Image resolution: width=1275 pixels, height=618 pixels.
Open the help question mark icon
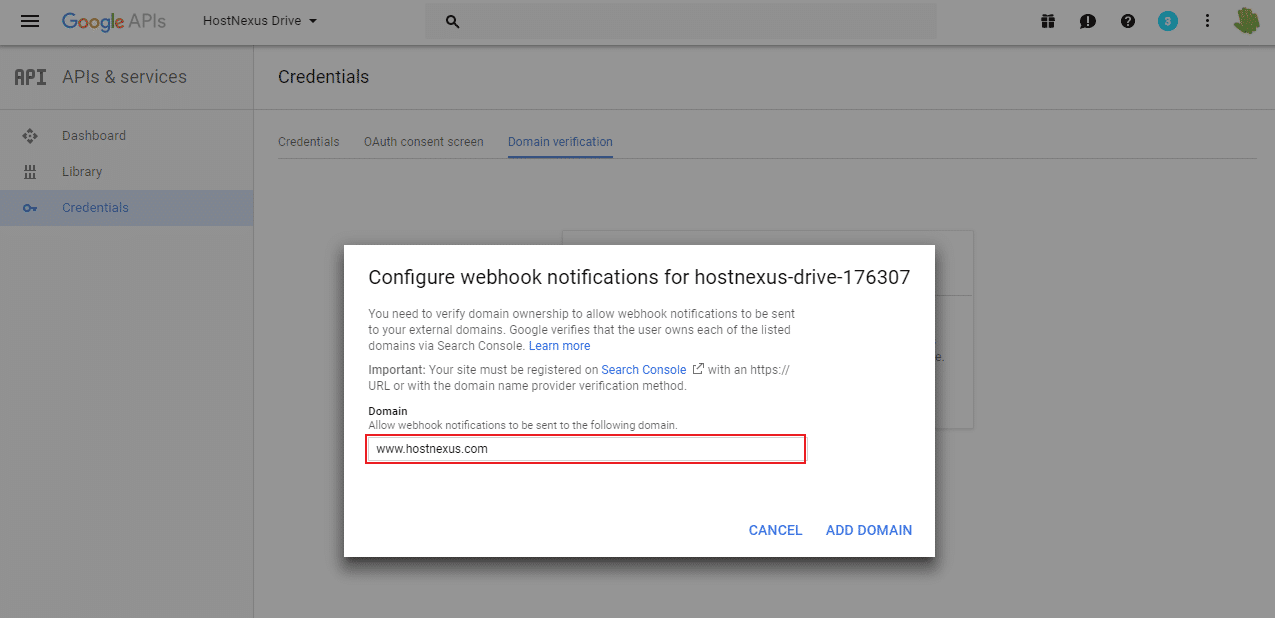coord(1128,21)
